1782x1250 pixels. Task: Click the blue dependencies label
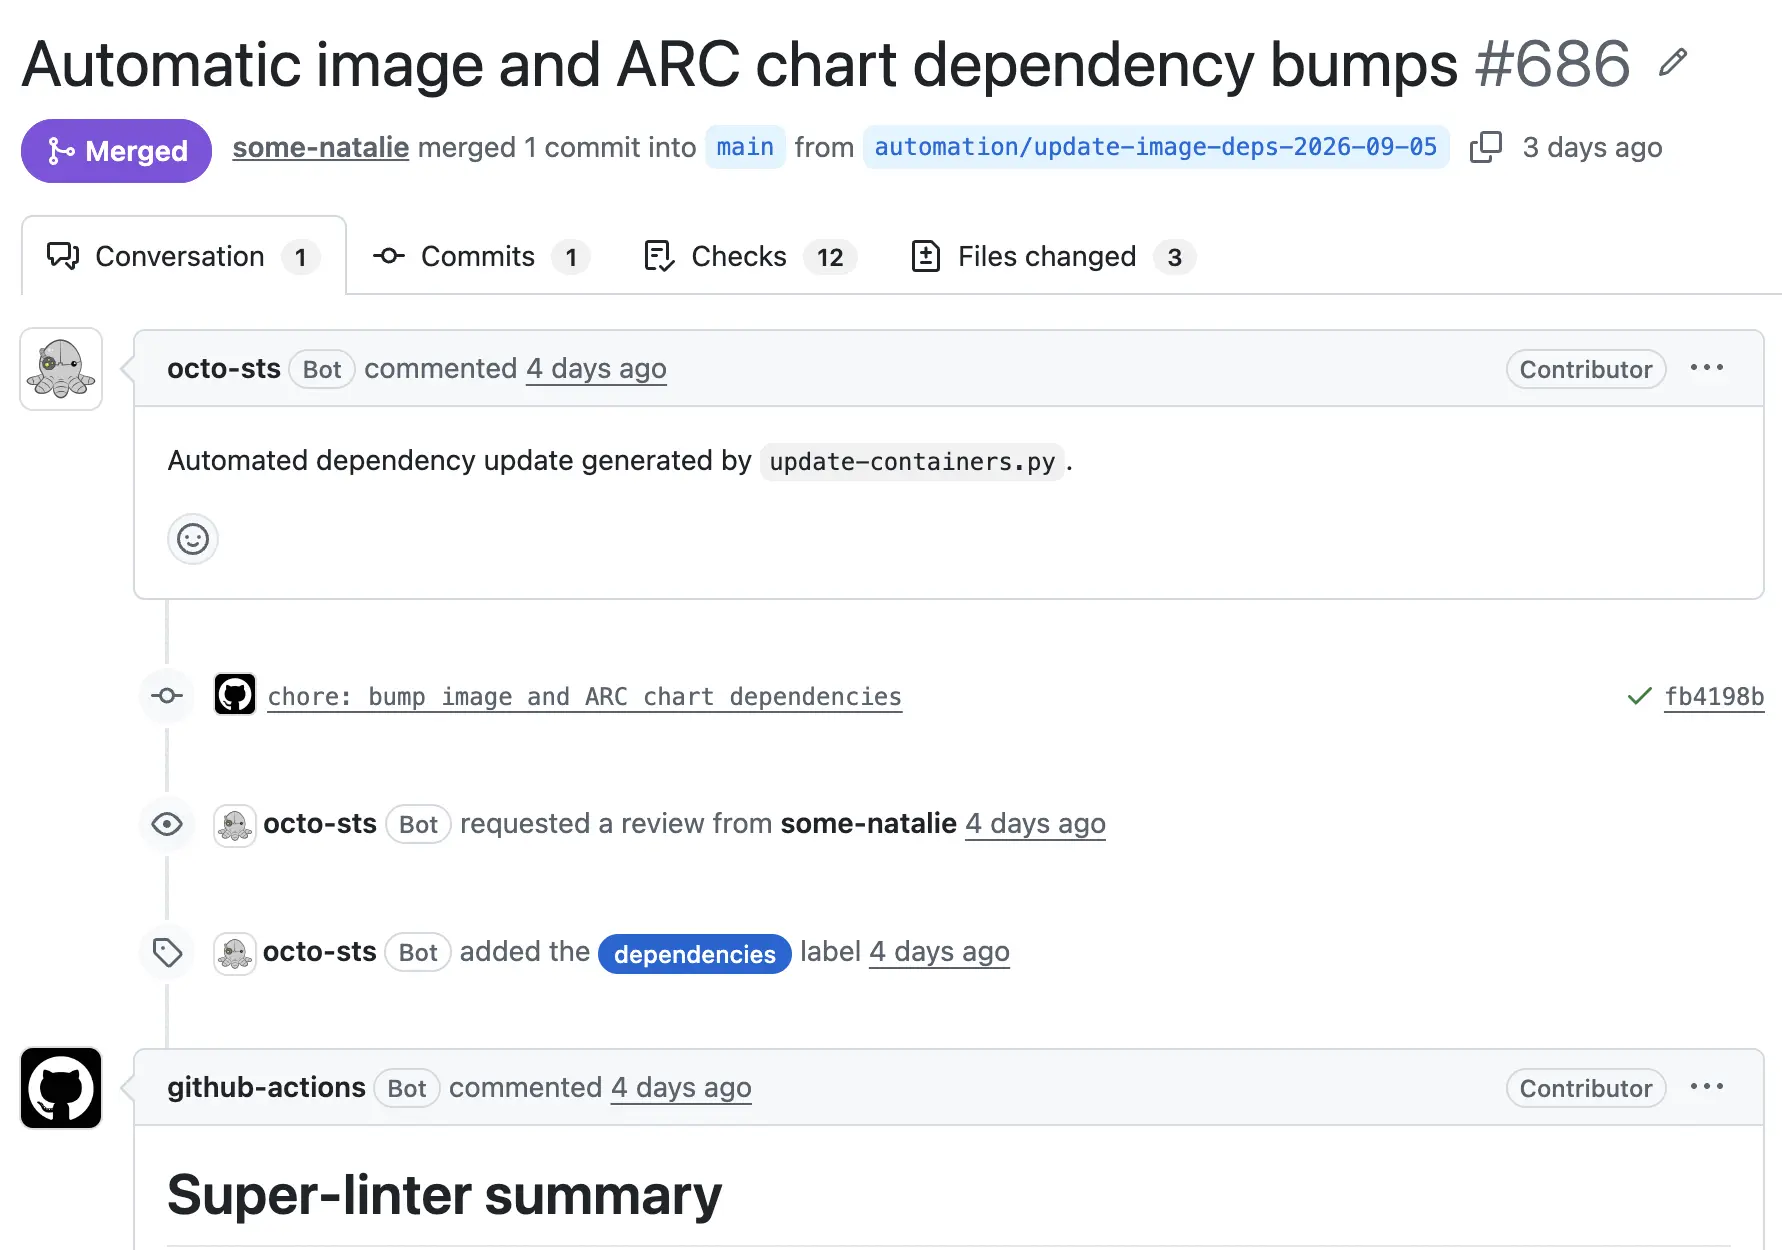pos(695,954)
